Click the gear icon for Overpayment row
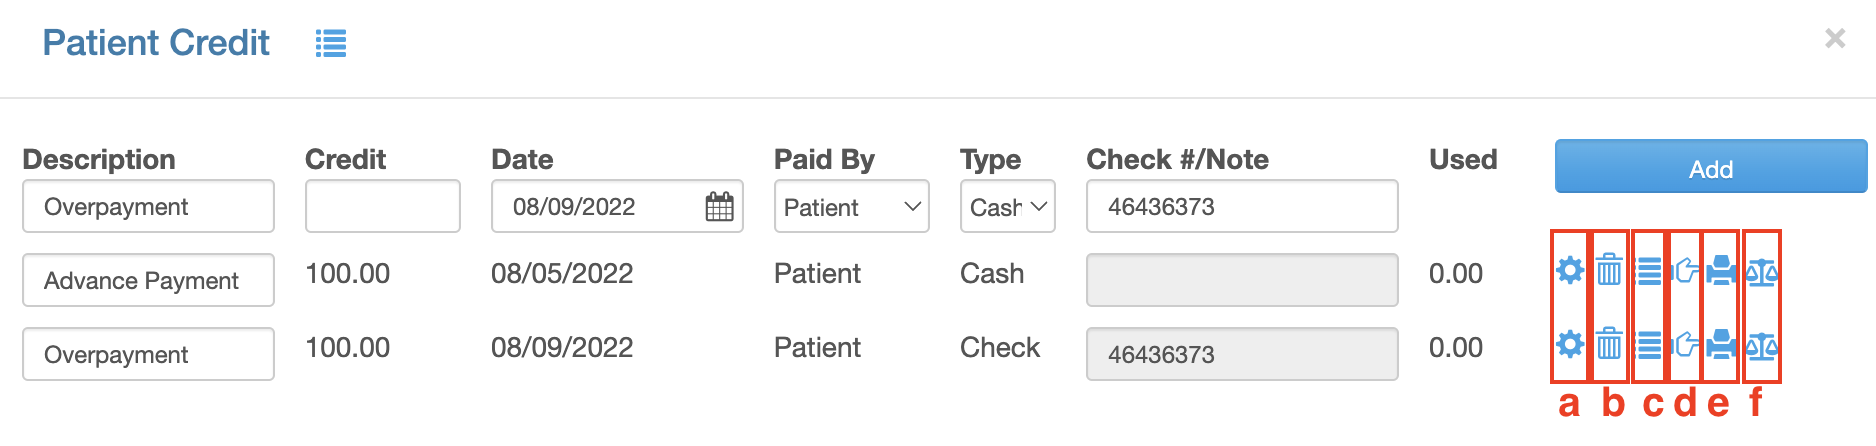Viewport: 1876px width, 446px height. tap(1570, 345)
